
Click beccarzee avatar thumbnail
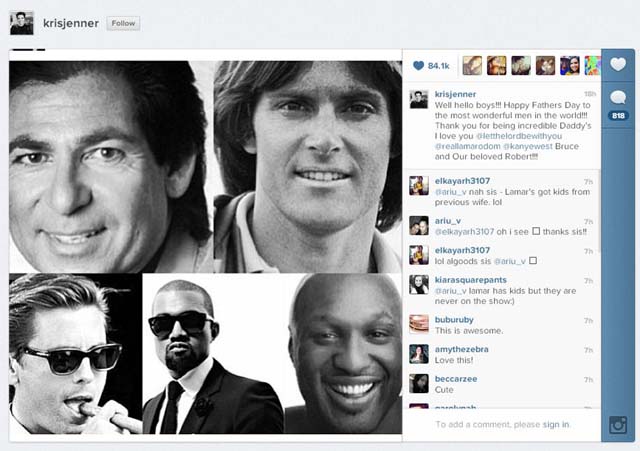coord(419,384)
